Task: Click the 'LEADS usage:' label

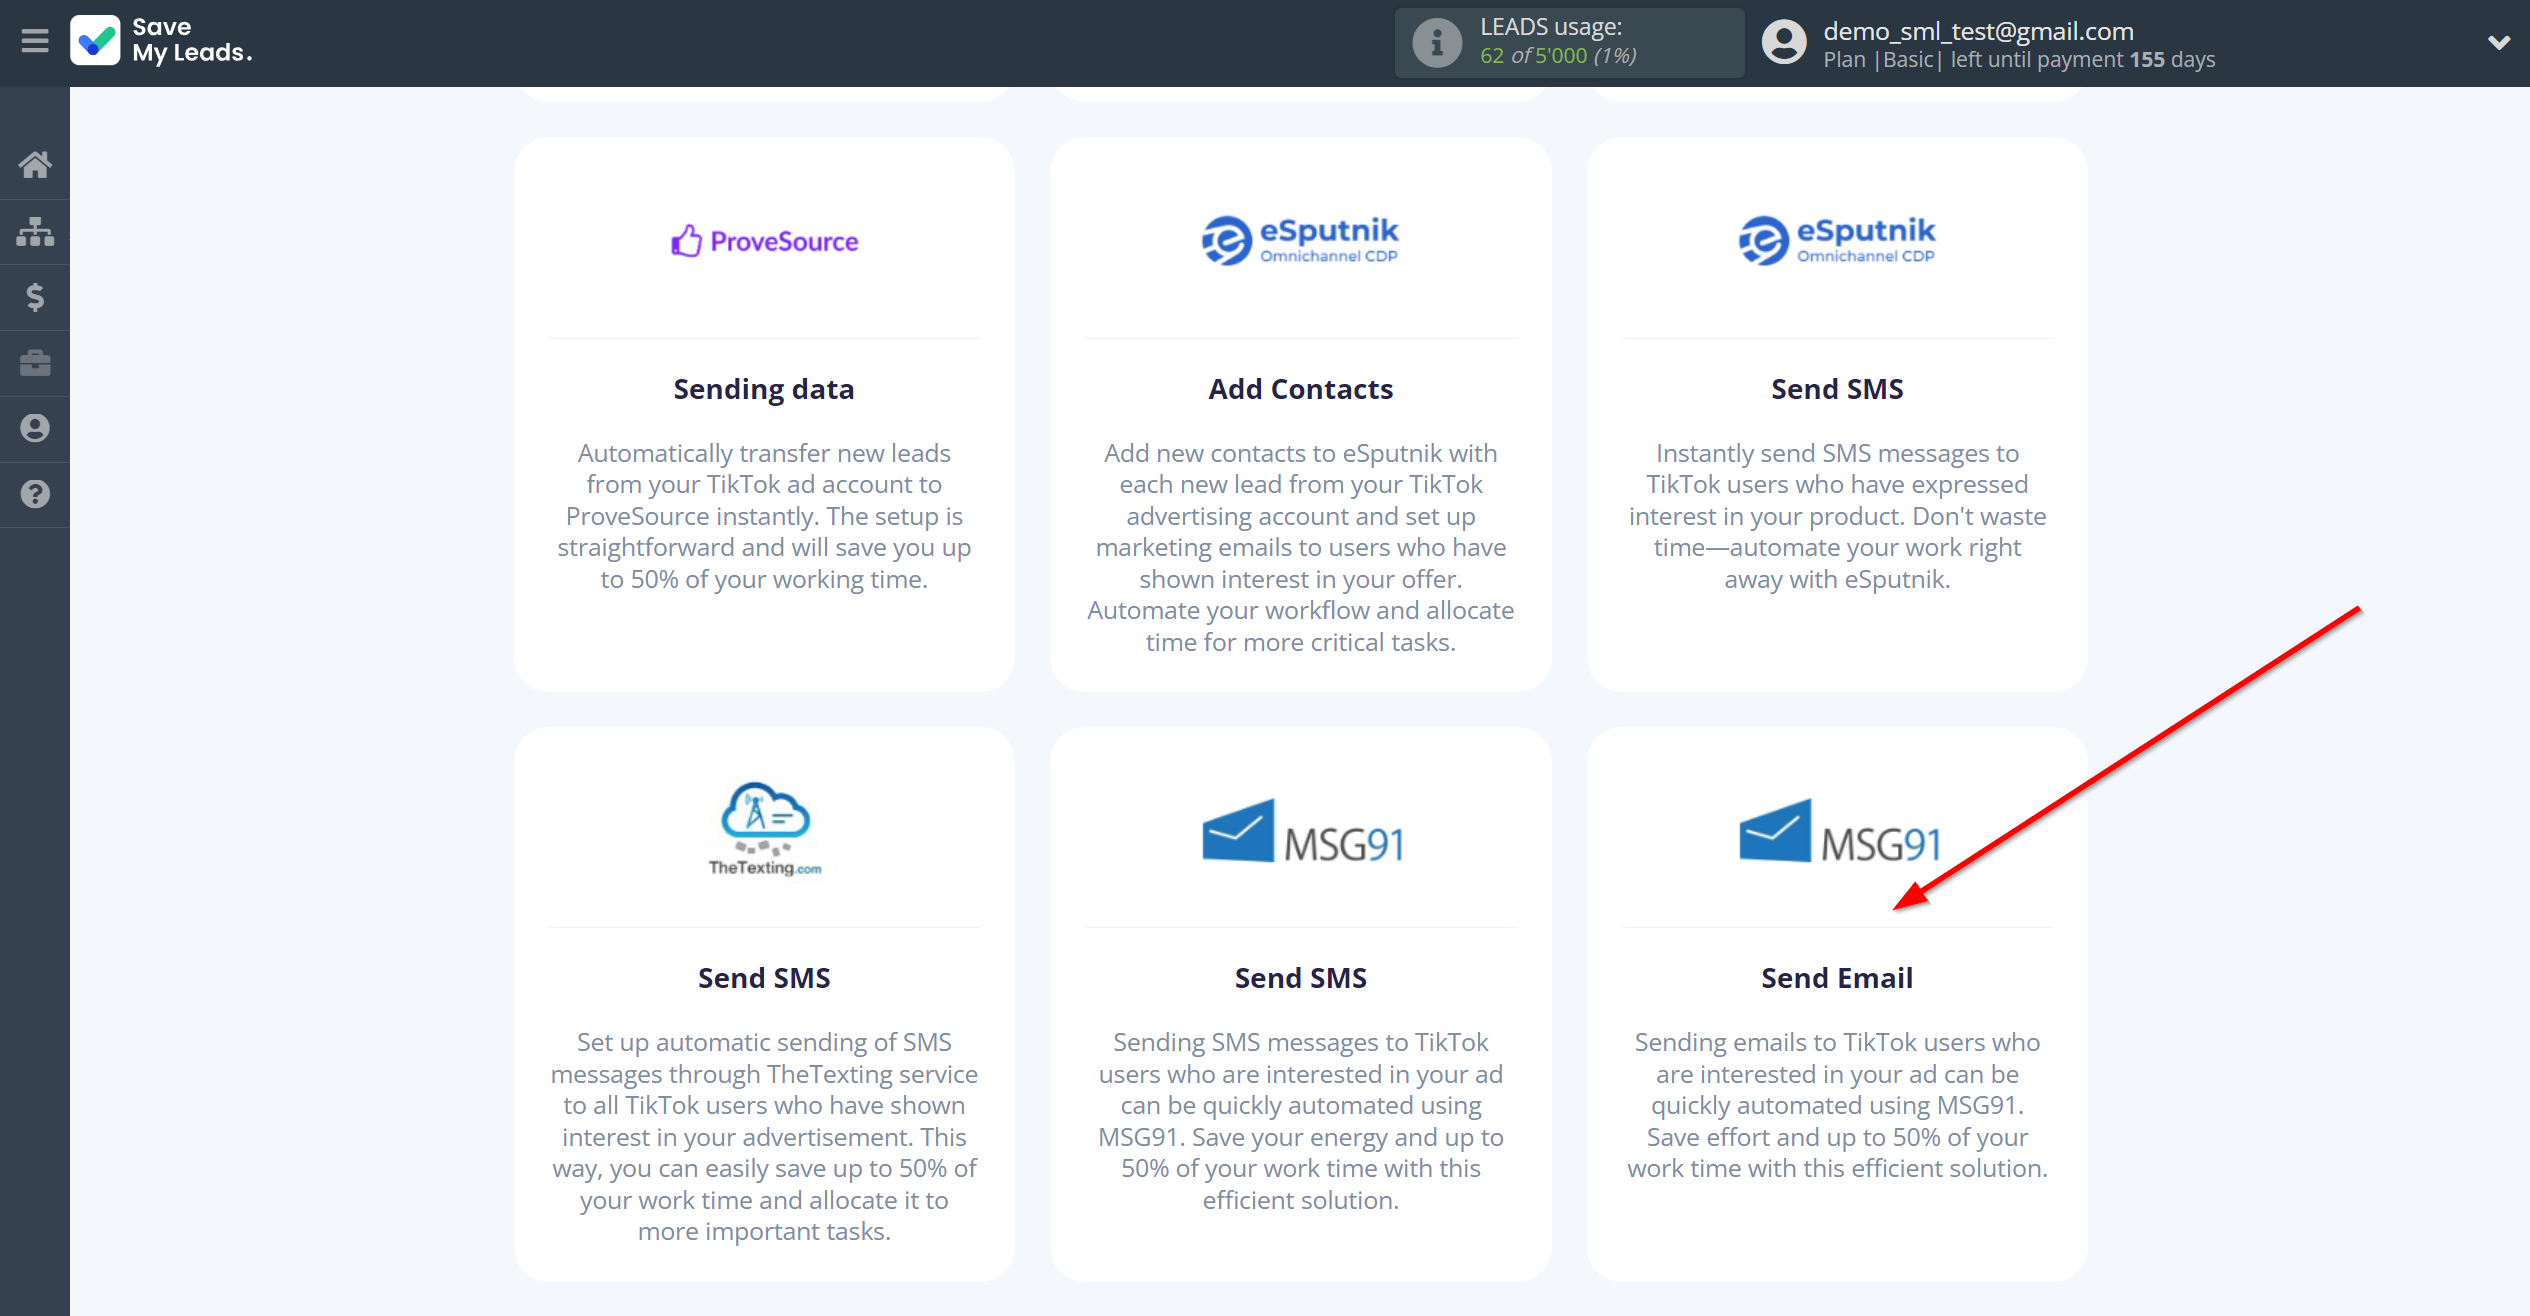Action: point(1551,27)
